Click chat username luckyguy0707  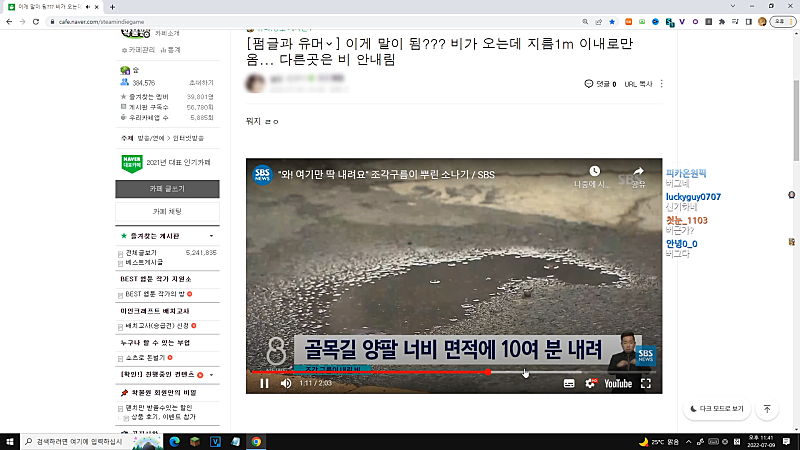tap(693, 197)
